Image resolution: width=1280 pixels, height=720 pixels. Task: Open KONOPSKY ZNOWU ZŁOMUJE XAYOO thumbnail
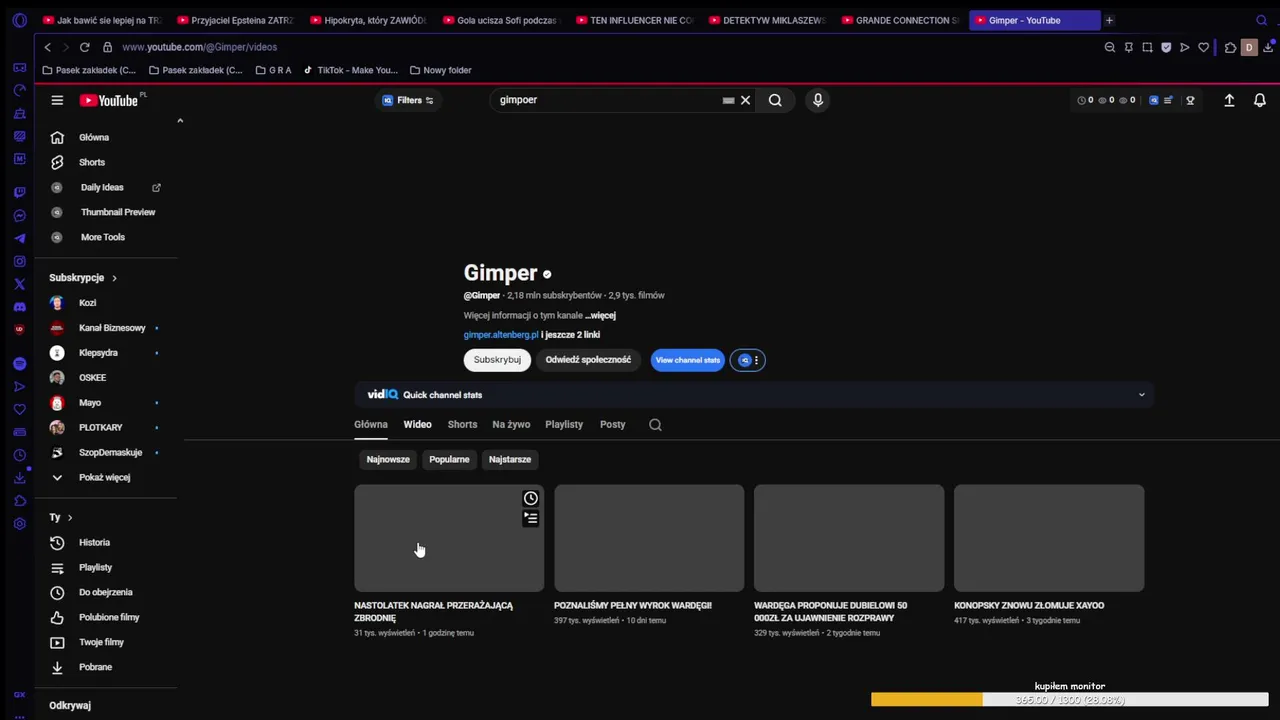tap(1049, 538)
